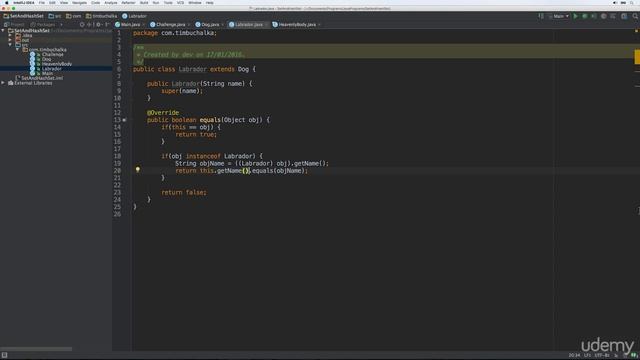Click the override gutter marker on line 13
The height and width of the screenshot is (360, 640).
pyautogui.click(x=124, y=120)
